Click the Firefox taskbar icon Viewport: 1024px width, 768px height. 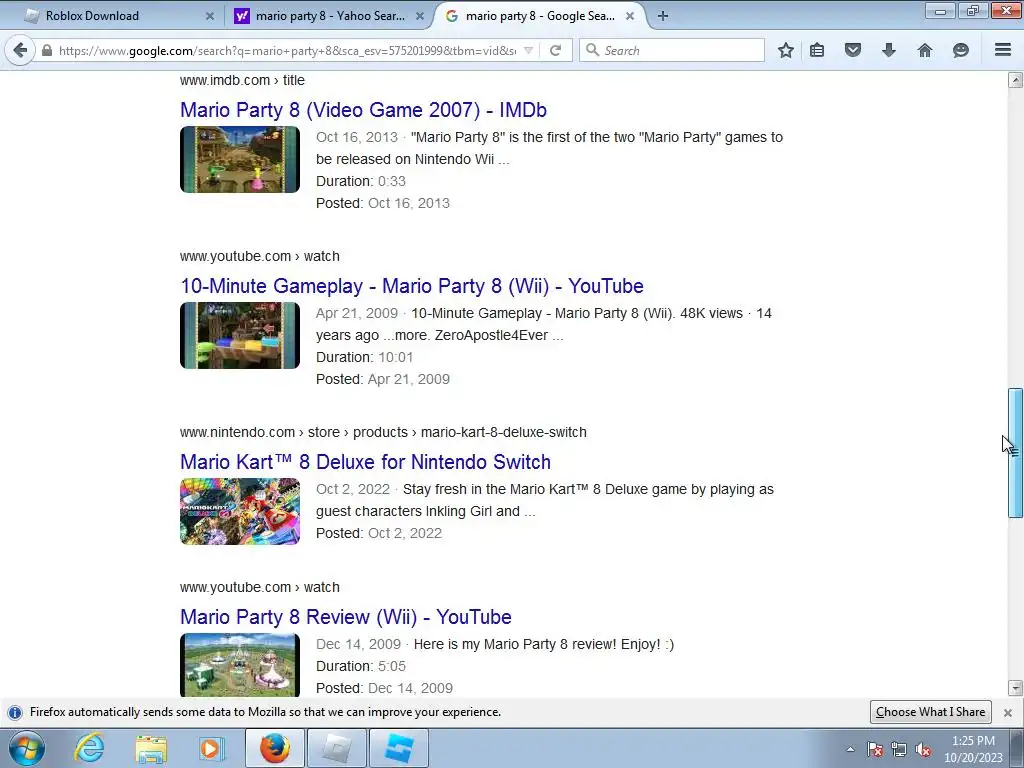tap(275, 748)
